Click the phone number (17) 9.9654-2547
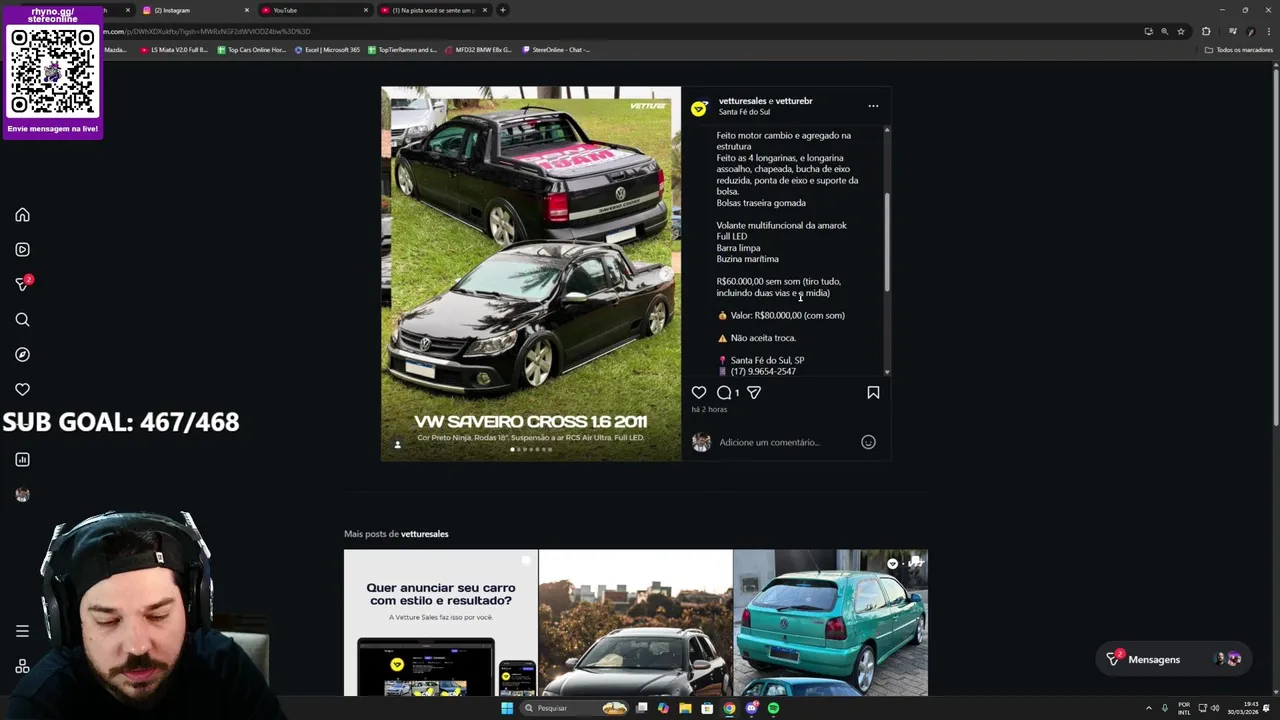 (763, 372)
